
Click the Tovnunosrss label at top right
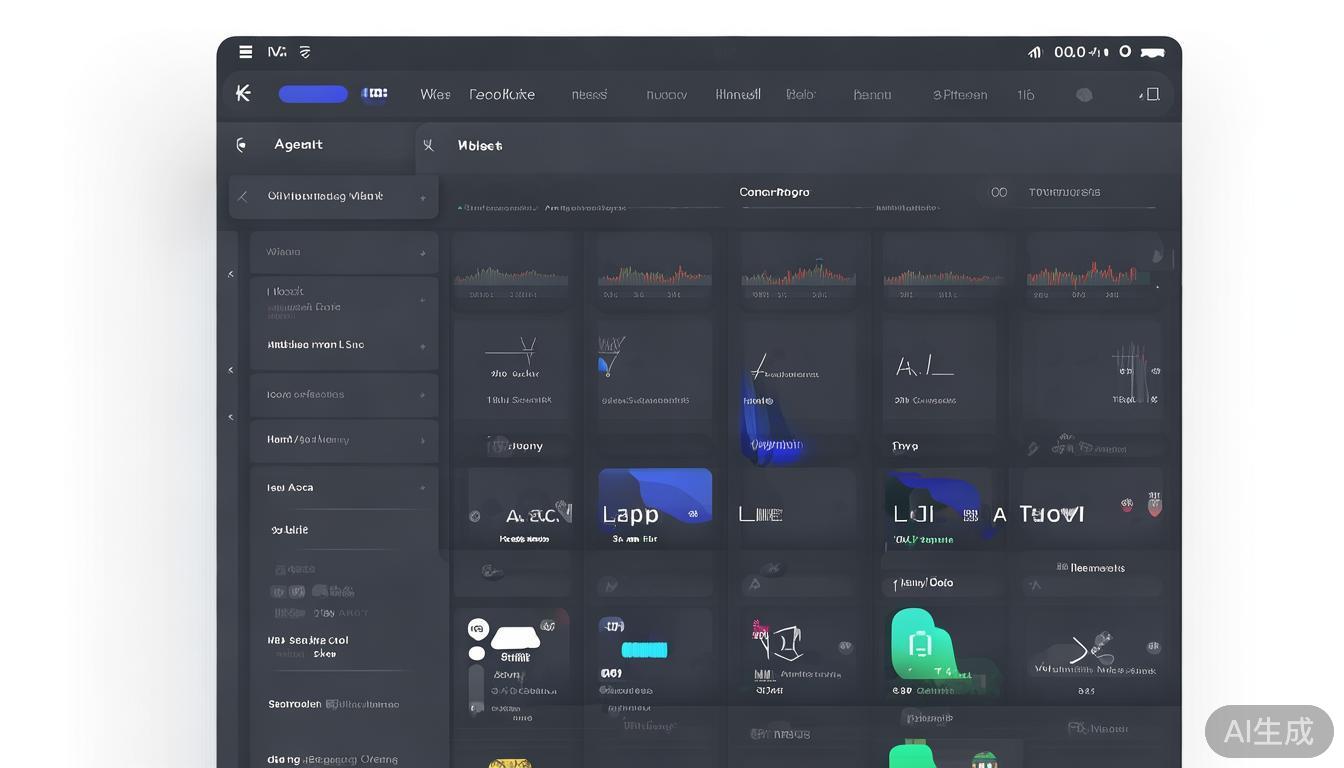(x=1064, y=192)
